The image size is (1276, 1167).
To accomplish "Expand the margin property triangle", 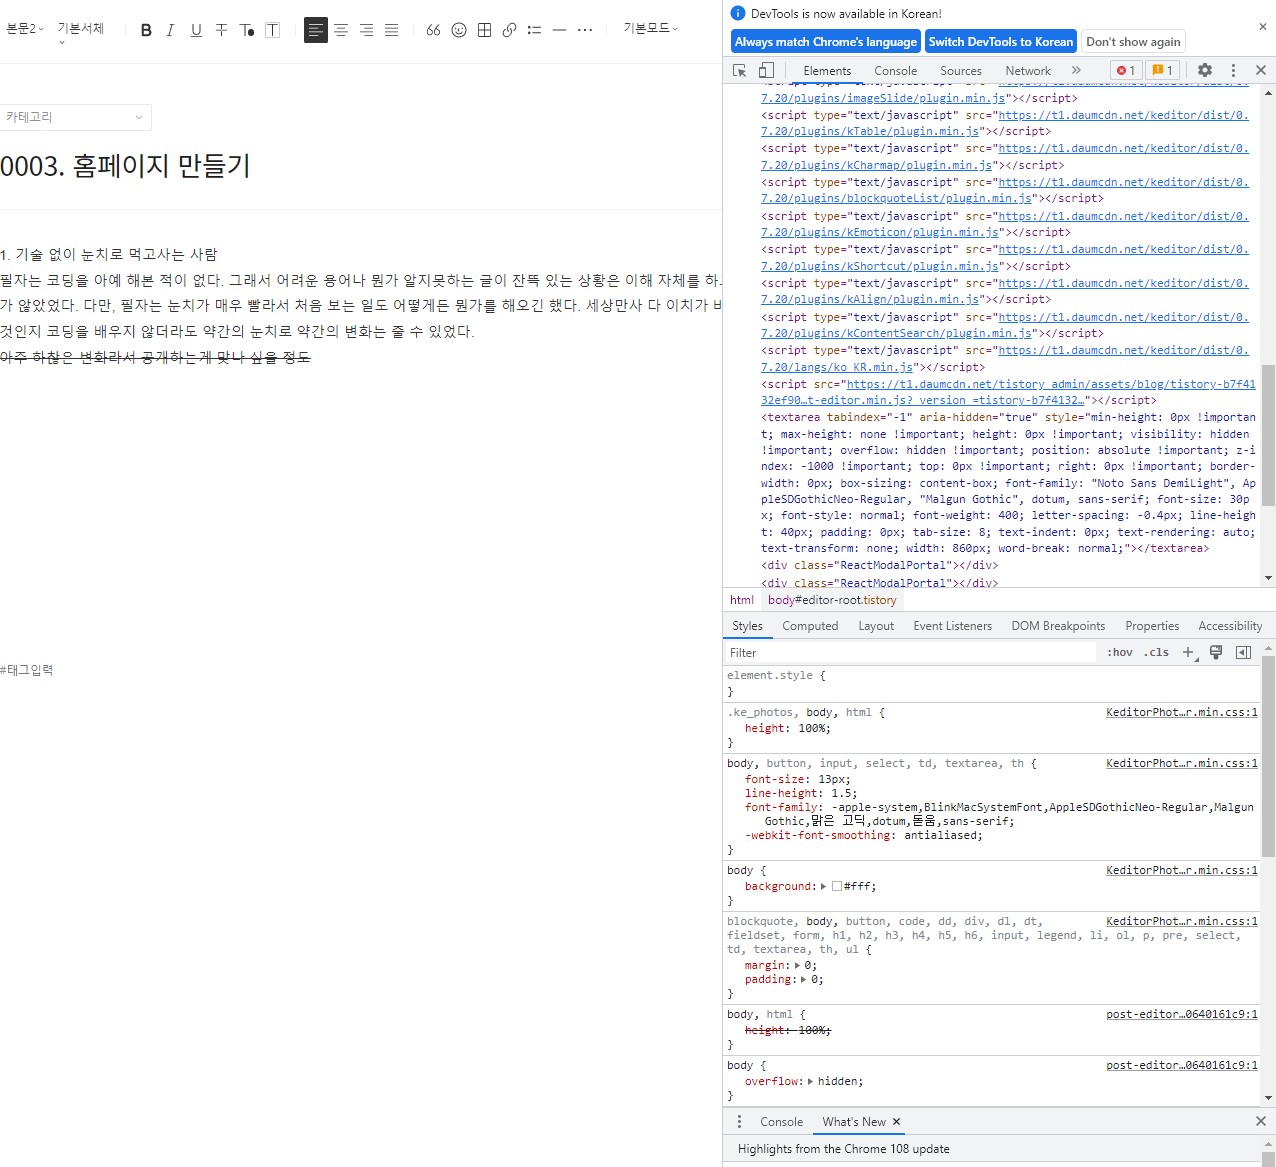I will coord(797,965).
